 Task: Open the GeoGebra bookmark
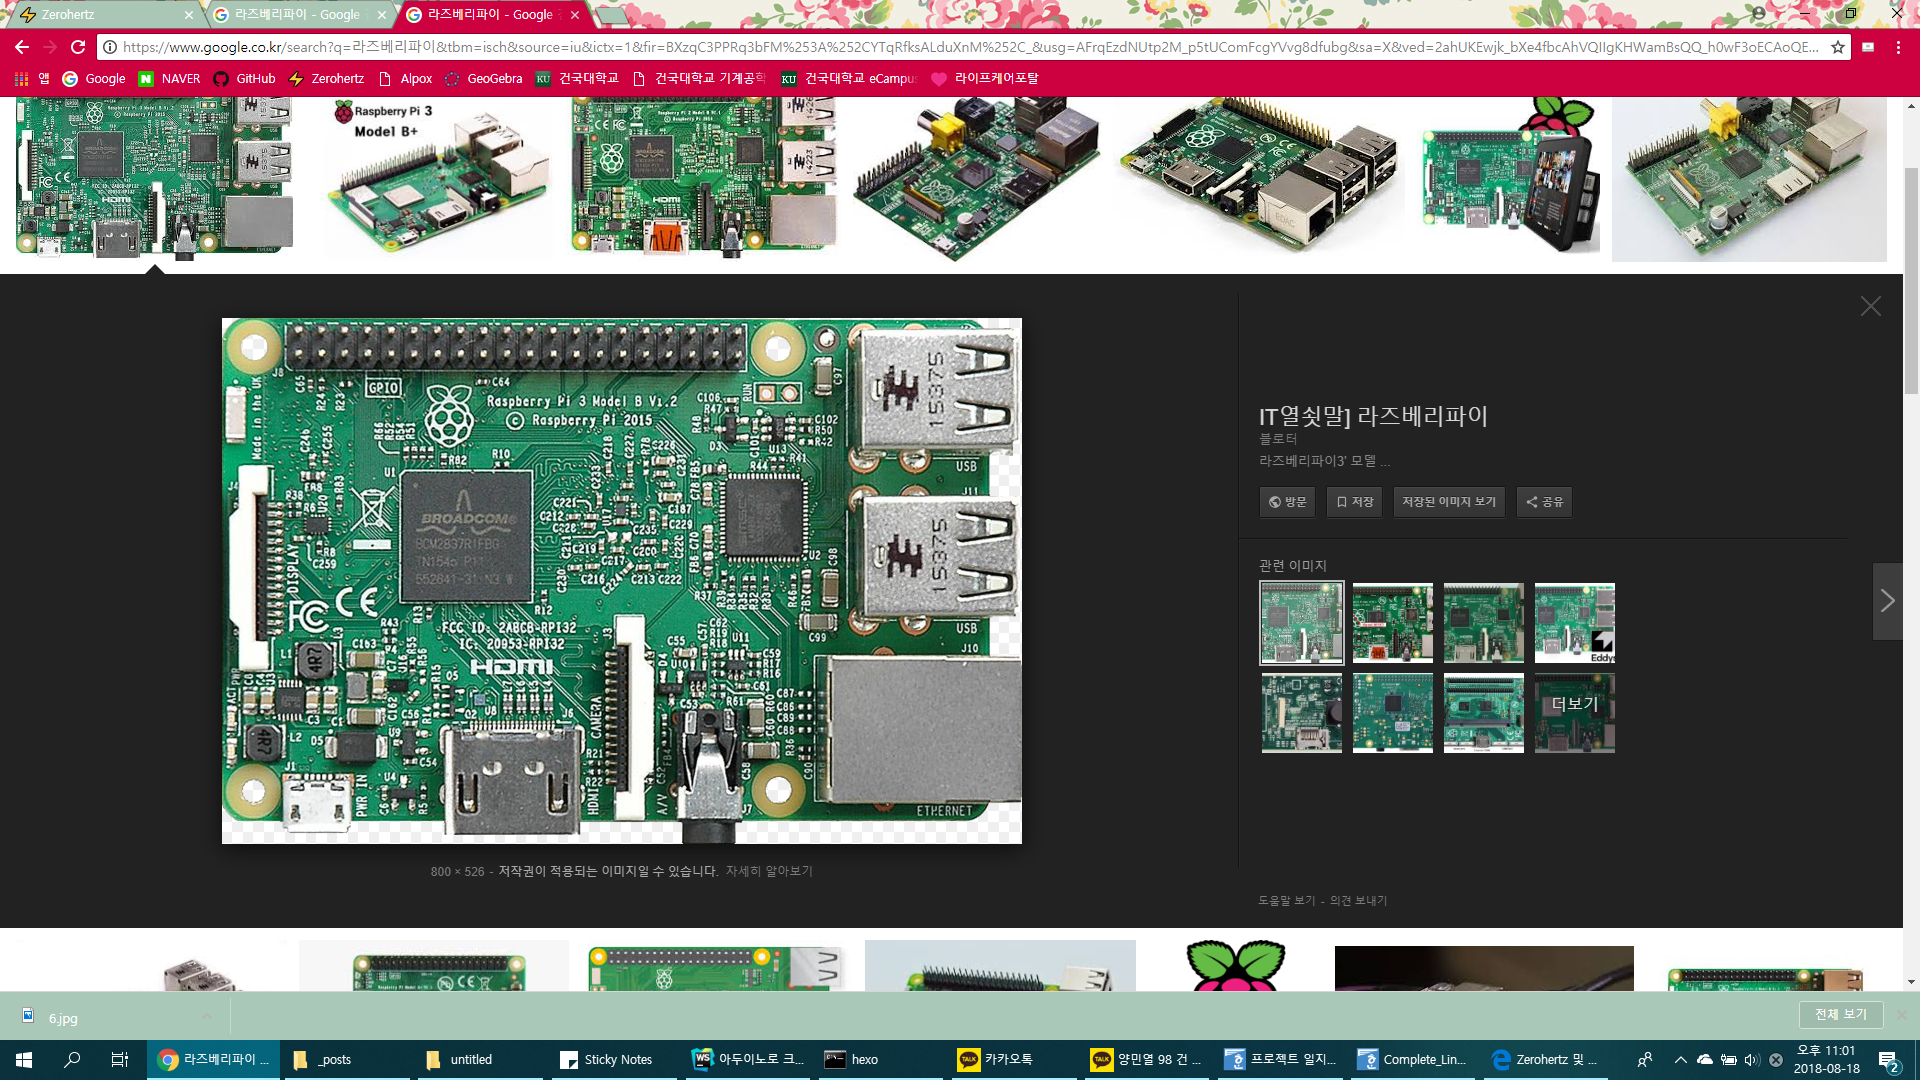(483, 78)
